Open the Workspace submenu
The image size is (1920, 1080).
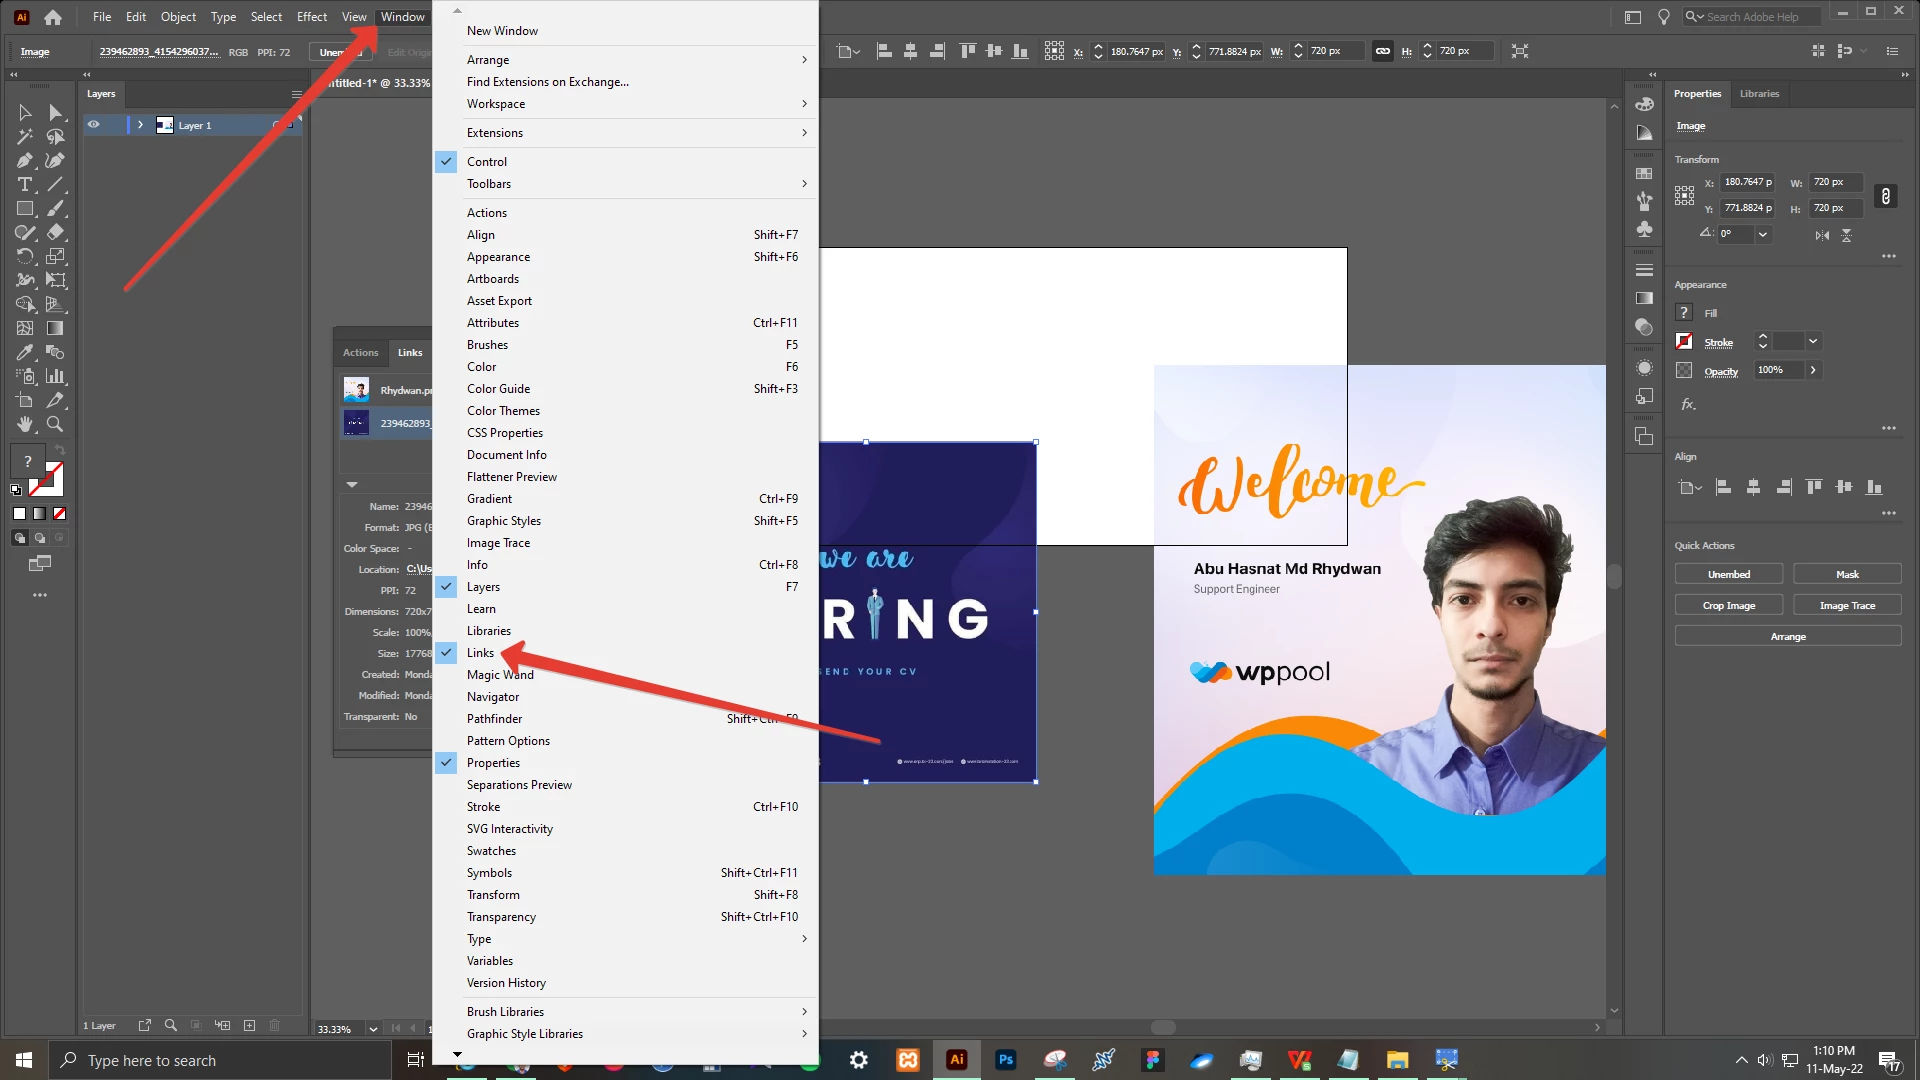click(495, 104)
